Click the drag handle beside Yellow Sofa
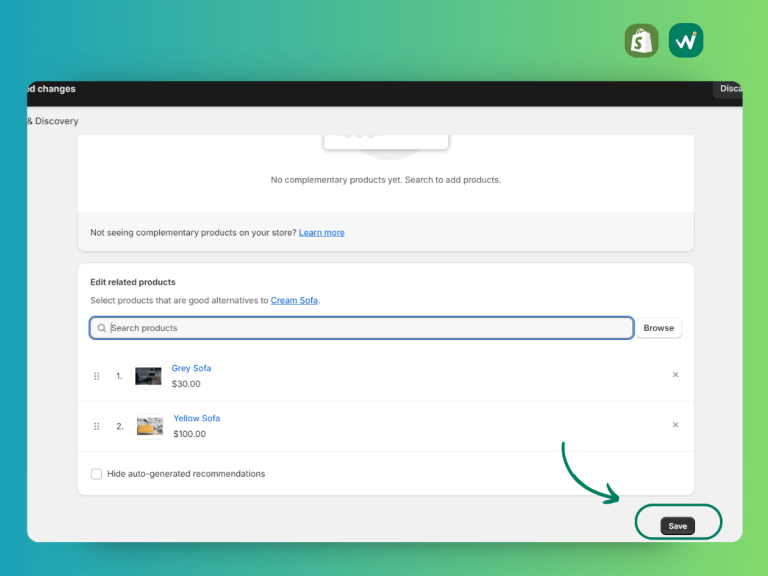768x576 pixels. click(96, 426)
